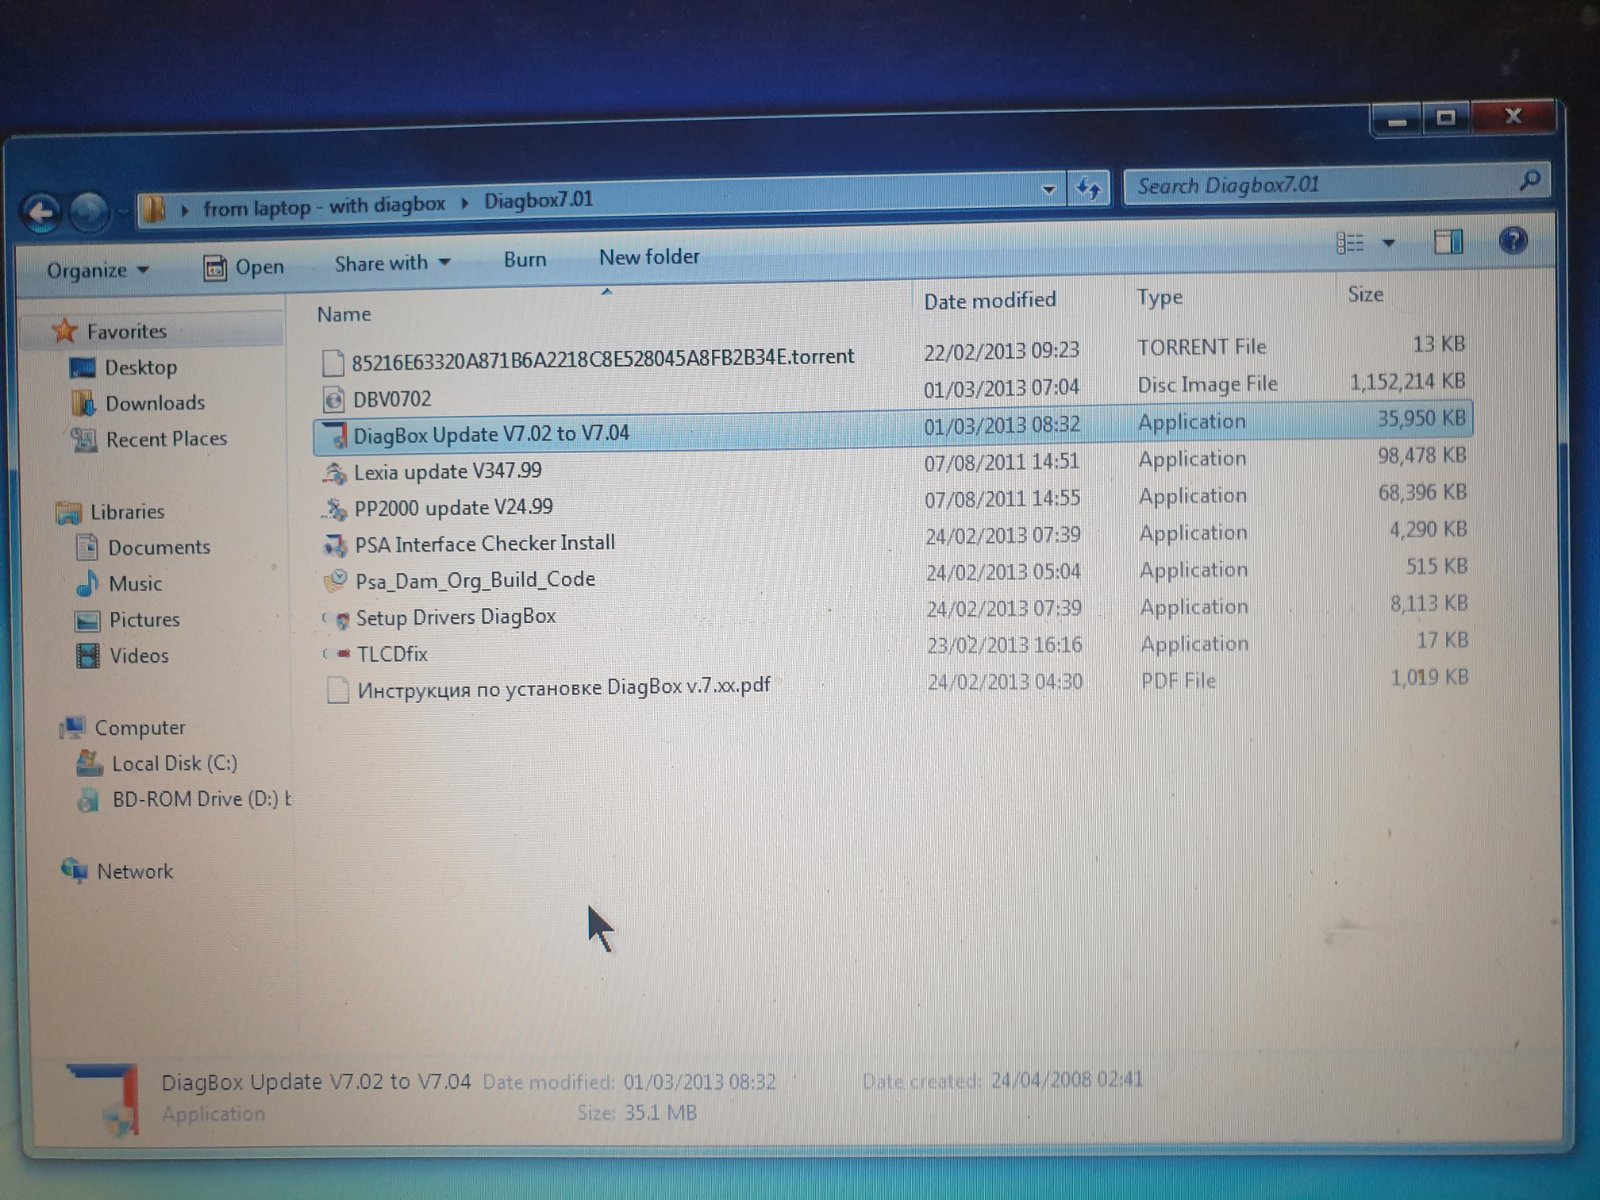Click the 'from laptop - with diagbox' breadcrumb

click(324, 207)
